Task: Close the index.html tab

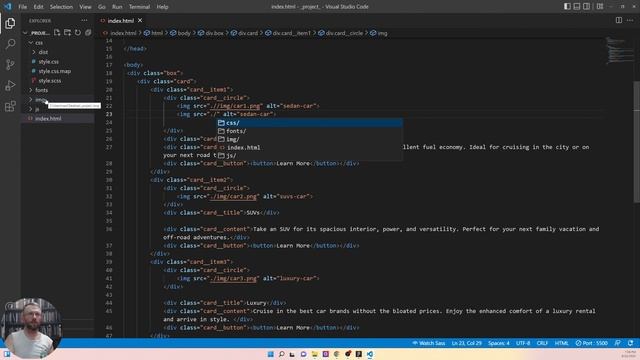Action: (140, 20)
